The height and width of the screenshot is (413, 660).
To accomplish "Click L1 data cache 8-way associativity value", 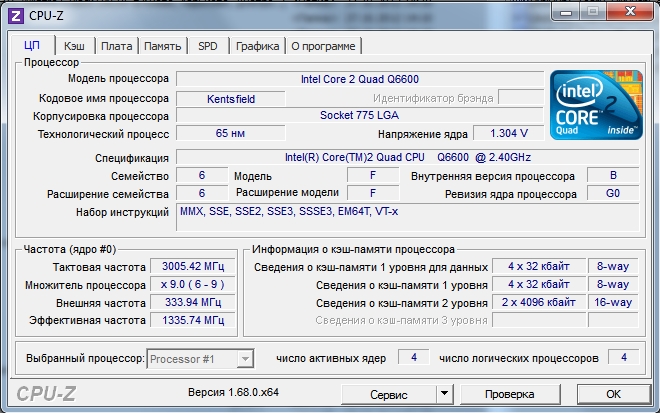I will (x=613, y=266).
